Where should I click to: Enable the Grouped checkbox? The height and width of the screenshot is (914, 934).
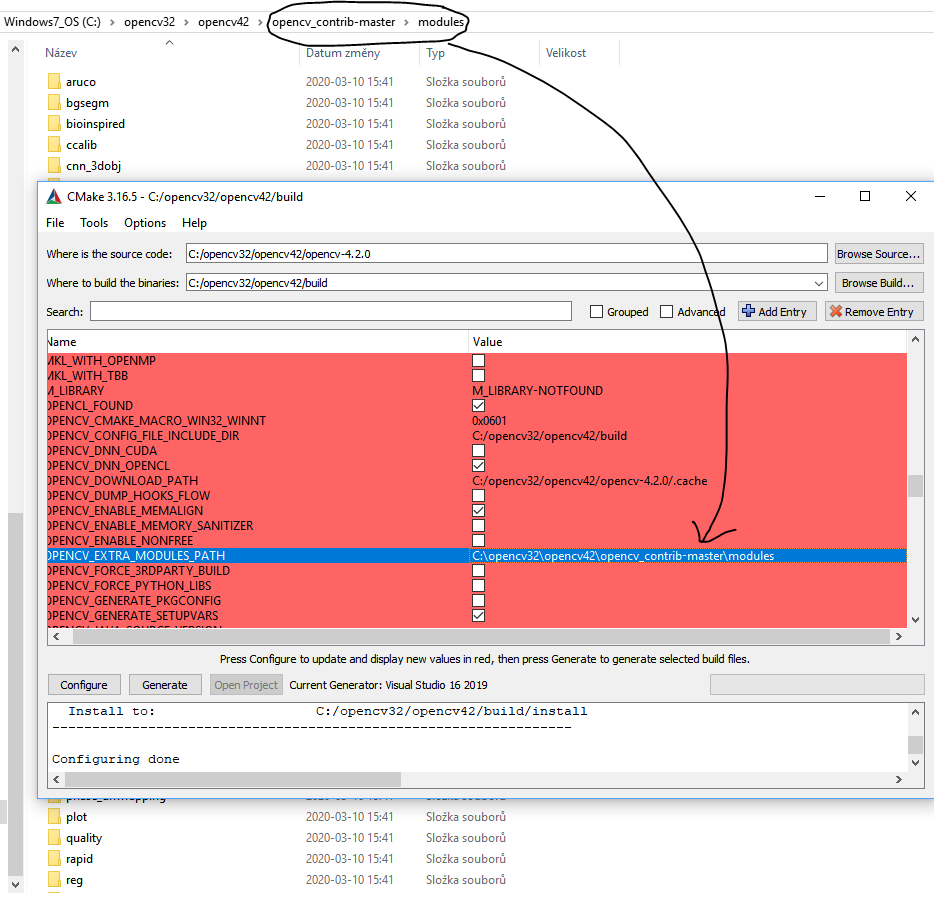[x=597, y=311]
